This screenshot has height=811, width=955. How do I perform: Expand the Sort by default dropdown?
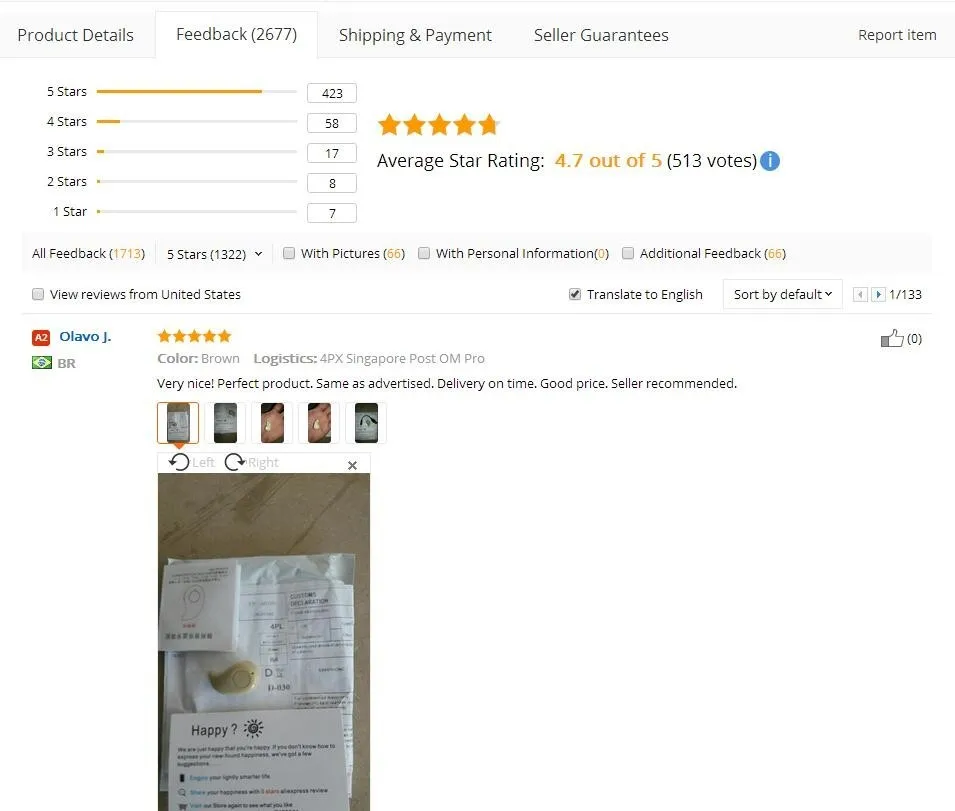click(783, 295)
